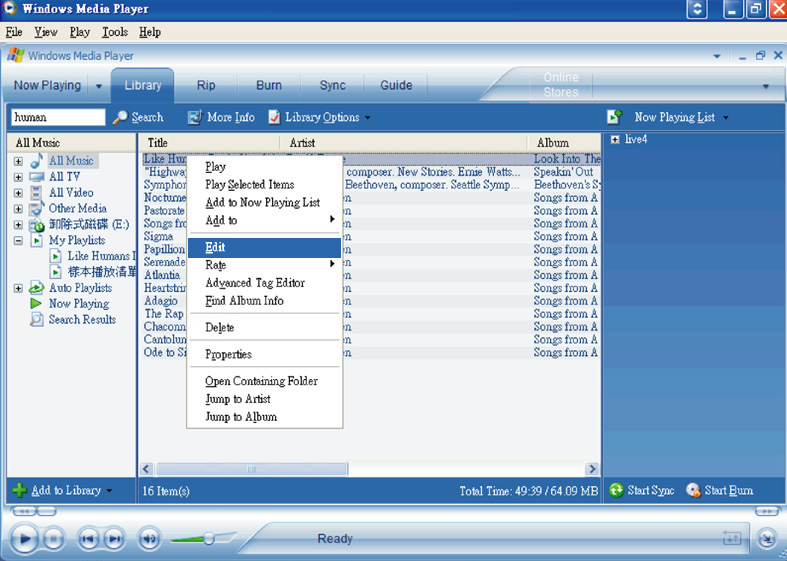The height and width of the screenshot is (561, 787).
Task: Choose Find Album Info menu entry
Action: coord(264,301)
